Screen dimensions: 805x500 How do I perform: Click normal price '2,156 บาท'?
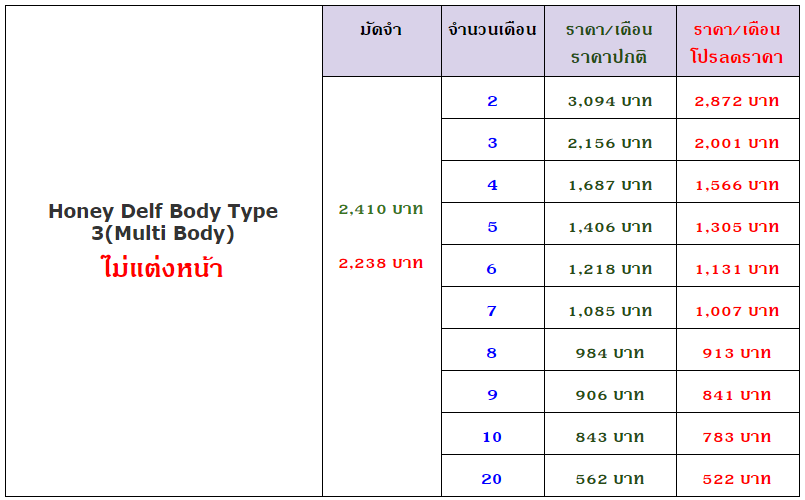[610, 143]
